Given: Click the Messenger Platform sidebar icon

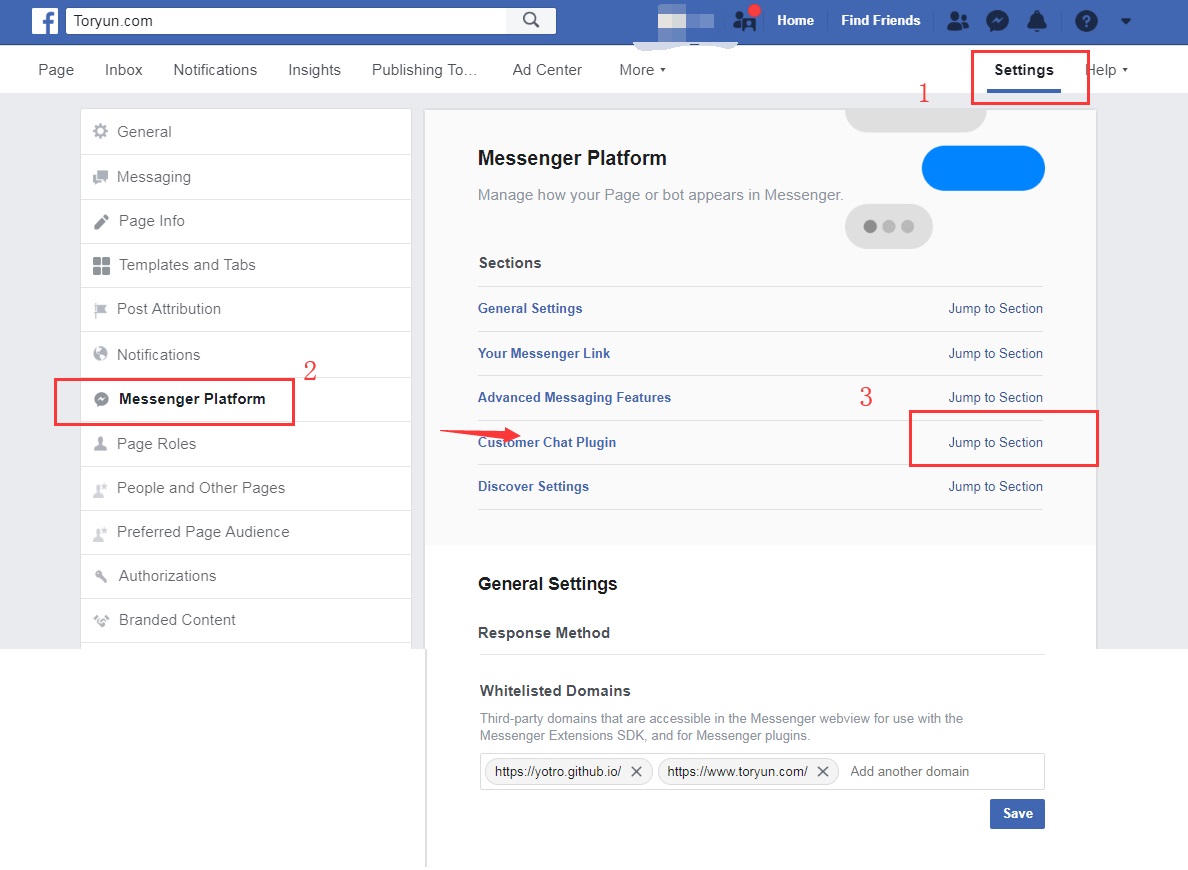Looking at the screenshot, I should coord(101,399).
